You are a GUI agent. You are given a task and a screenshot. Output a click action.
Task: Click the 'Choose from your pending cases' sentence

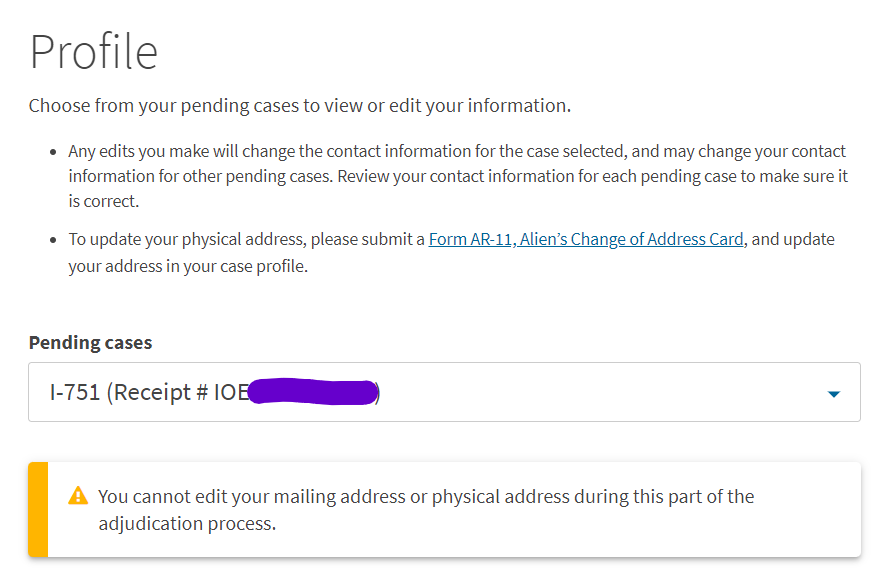(x=300, y=106)
